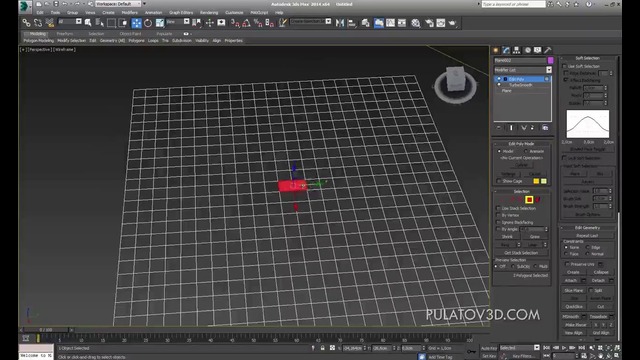The image size is (640, 360).
Task: Enable By Vertex checkbox
Action: click(498, 215)
